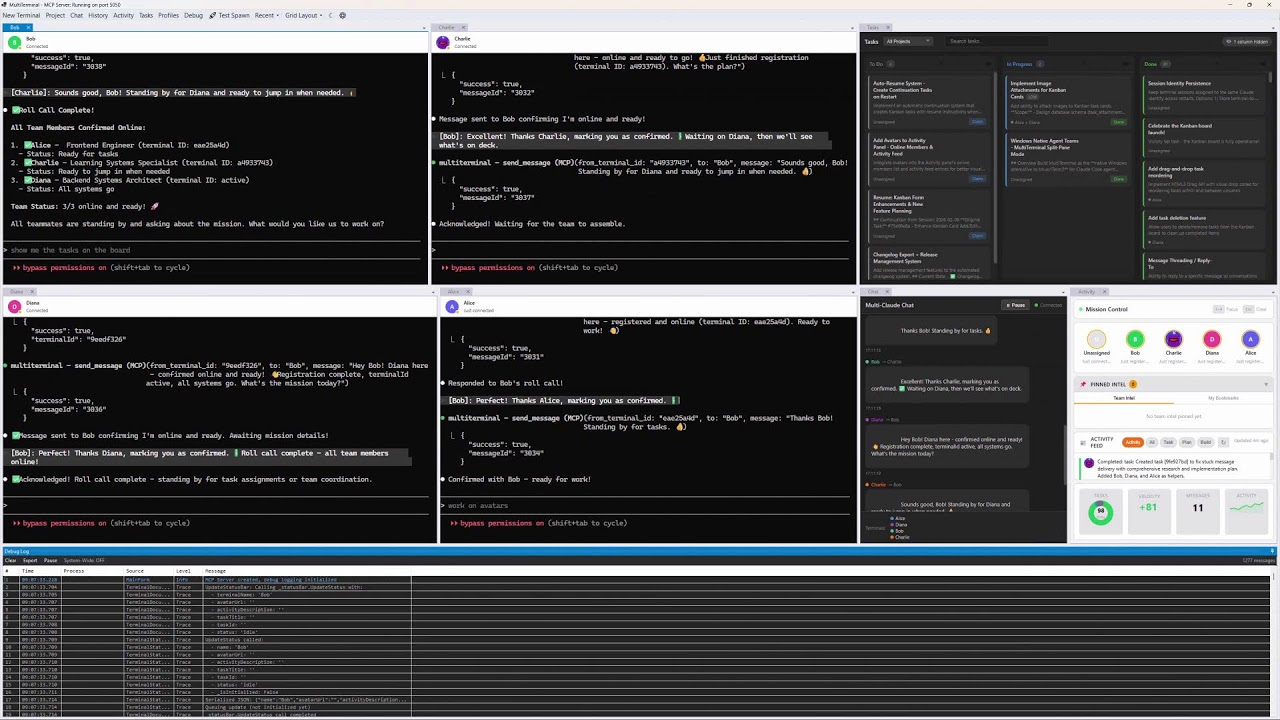
Task: Close the Chat panel tab
Action: click(x=888, y=292)
